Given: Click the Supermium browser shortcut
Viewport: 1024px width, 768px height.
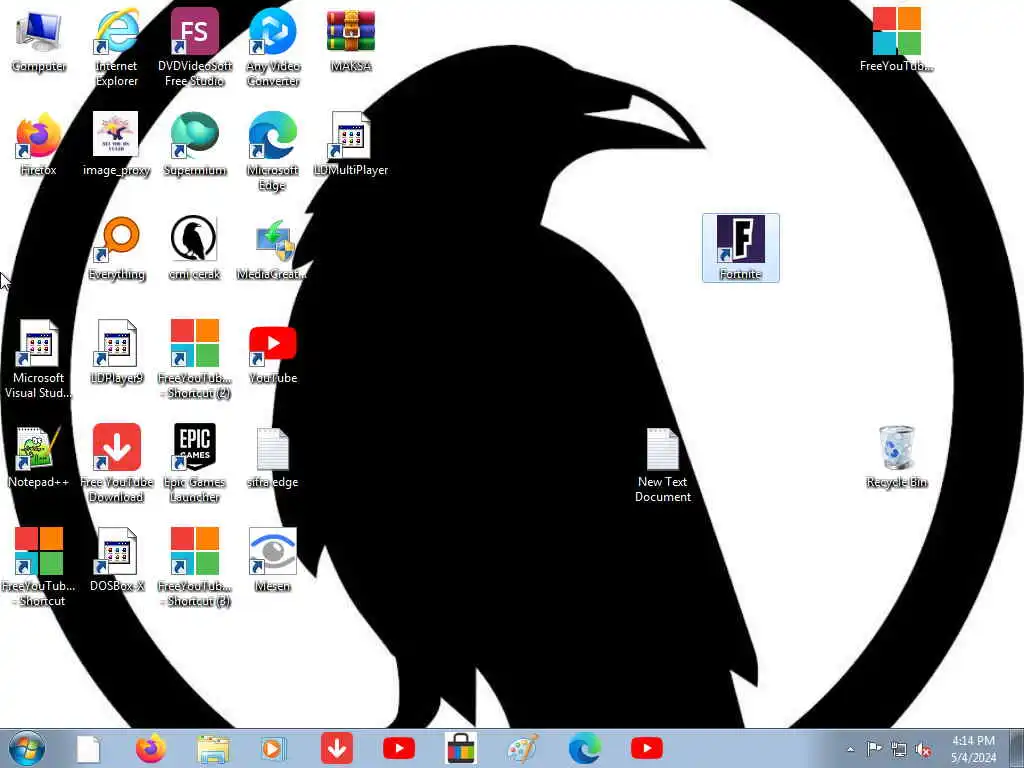Looking at the screenshot, I should 195,144.
